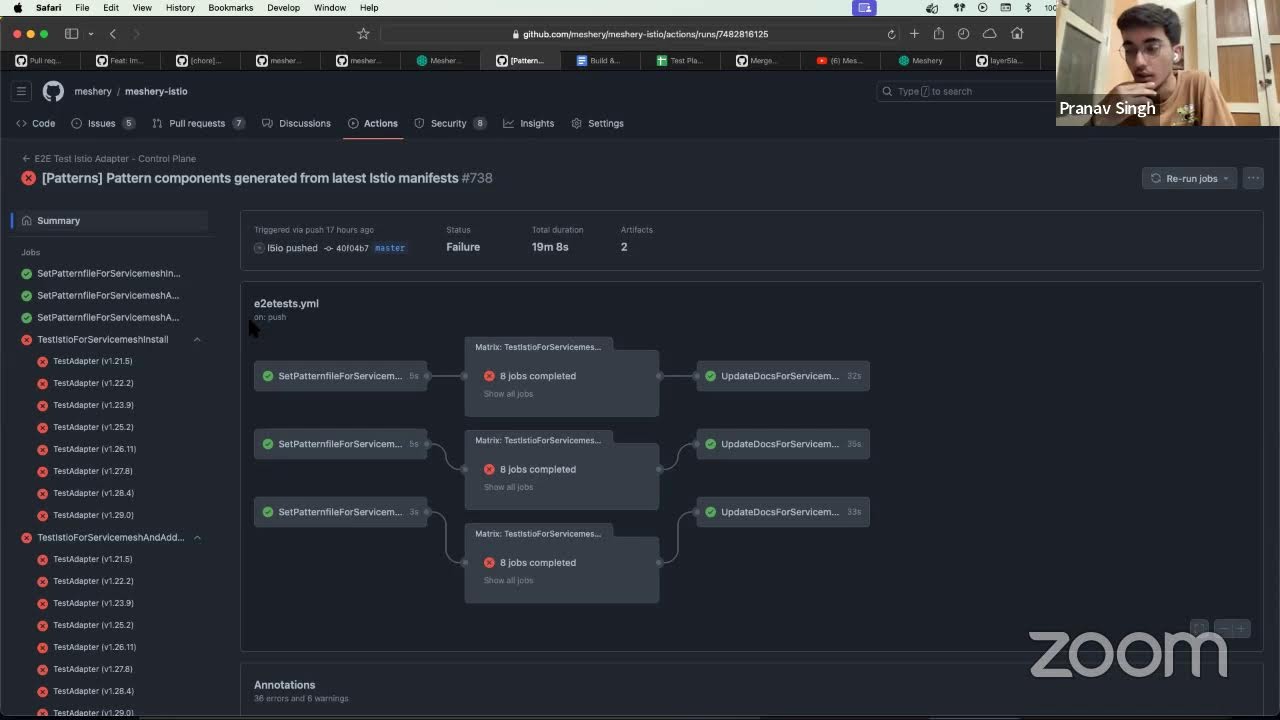
Task: Collapse TestIstioForServicemeshInstall job group
Action: pyautogui.click(x=197, y=339)
